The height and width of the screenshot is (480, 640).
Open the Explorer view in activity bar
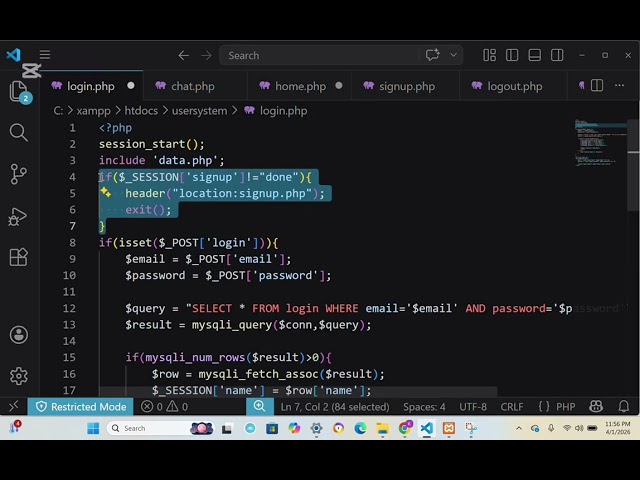pos(18,91)
